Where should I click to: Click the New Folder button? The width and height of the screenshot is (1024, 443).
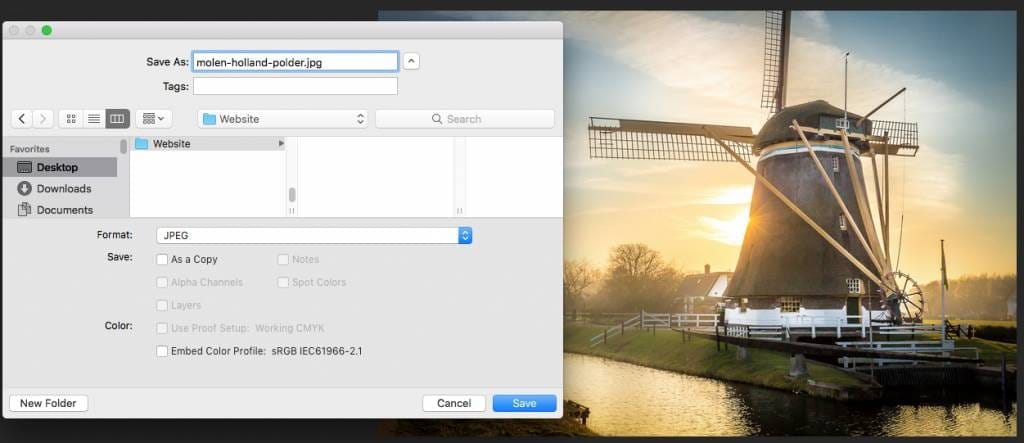pyautogui.click(x=48, y=403)
